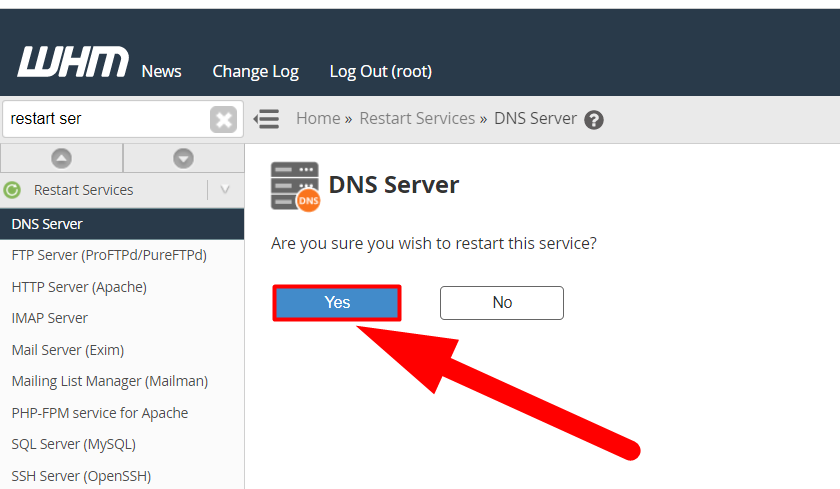Select Restart Services sidebar heading
The width and height of the screenshot is (840, 489).
(x=84, y=190)
